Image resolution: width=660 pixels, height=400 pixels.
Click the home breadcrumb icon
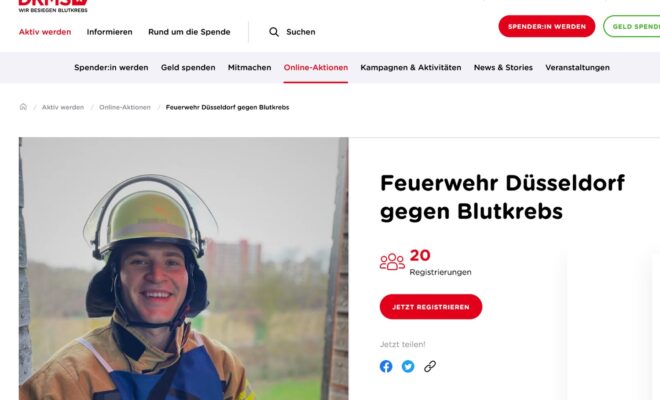pyautogui.click(x=23, y=107)
